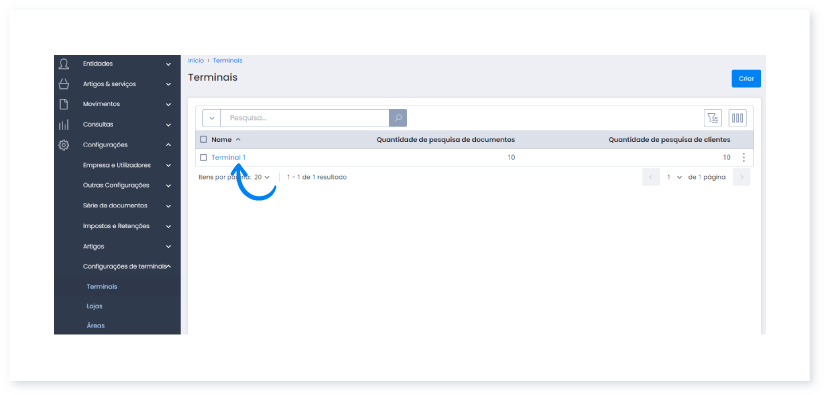Click the Criar button
The height and width of the screenshot is (395, 824).
(746, 79)
